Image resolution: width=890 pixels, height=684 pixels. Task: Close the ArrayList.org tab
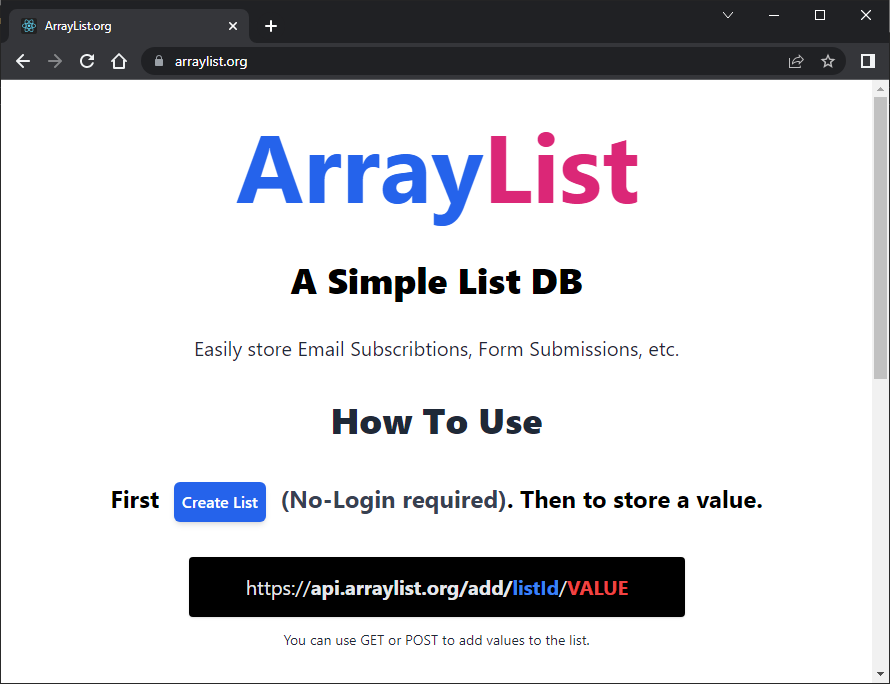click(x=233, y=26)
